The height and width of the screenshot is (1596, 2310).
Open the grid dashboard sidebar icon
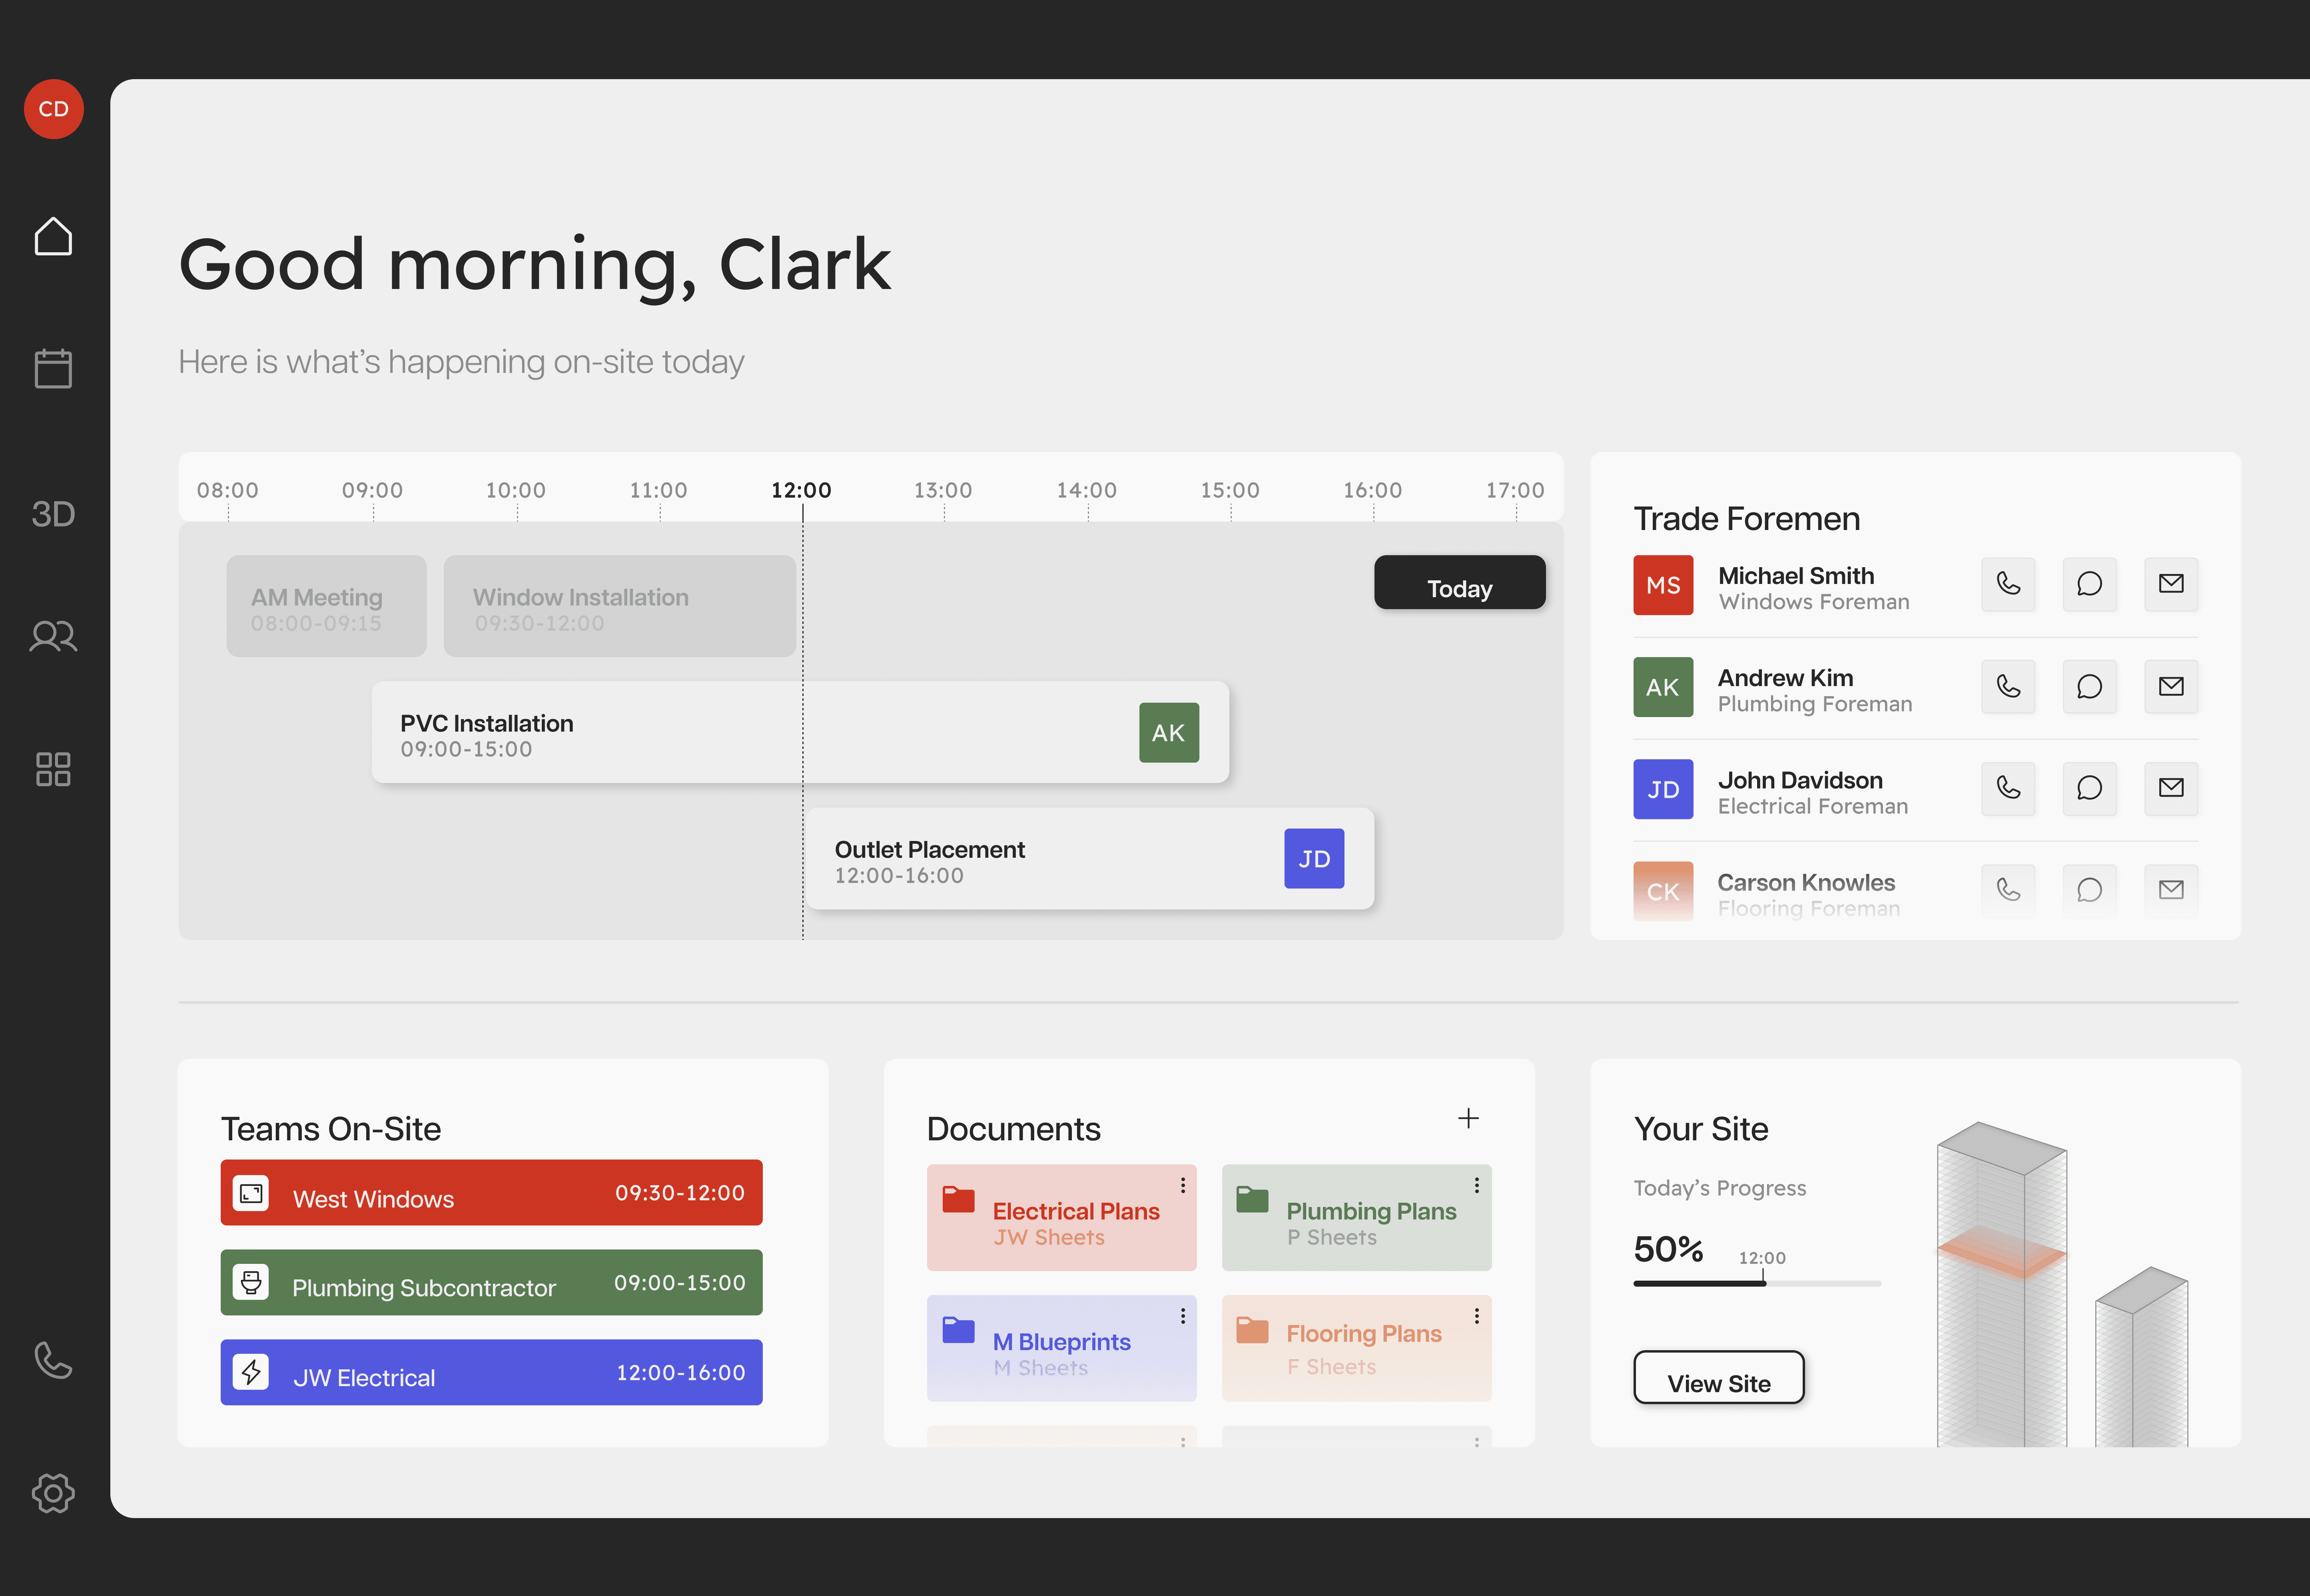pos(53,769)
